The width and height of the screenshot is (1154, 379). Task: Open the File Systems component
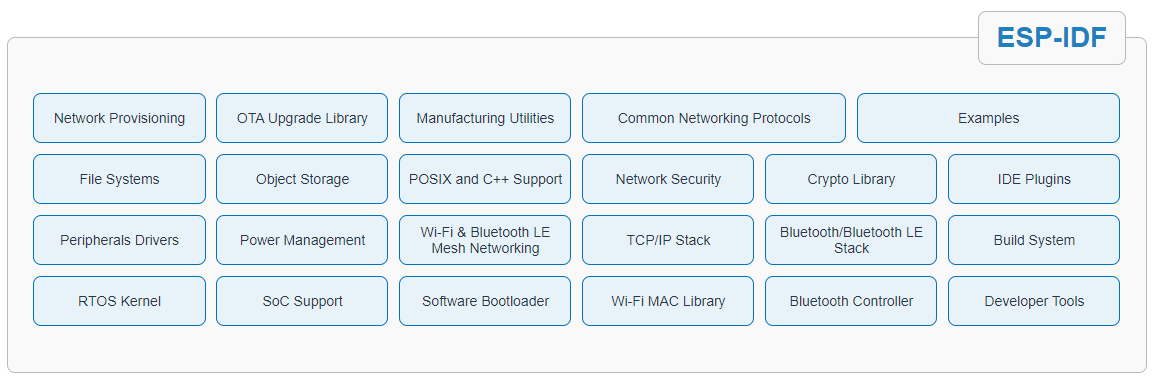[119, 179]
